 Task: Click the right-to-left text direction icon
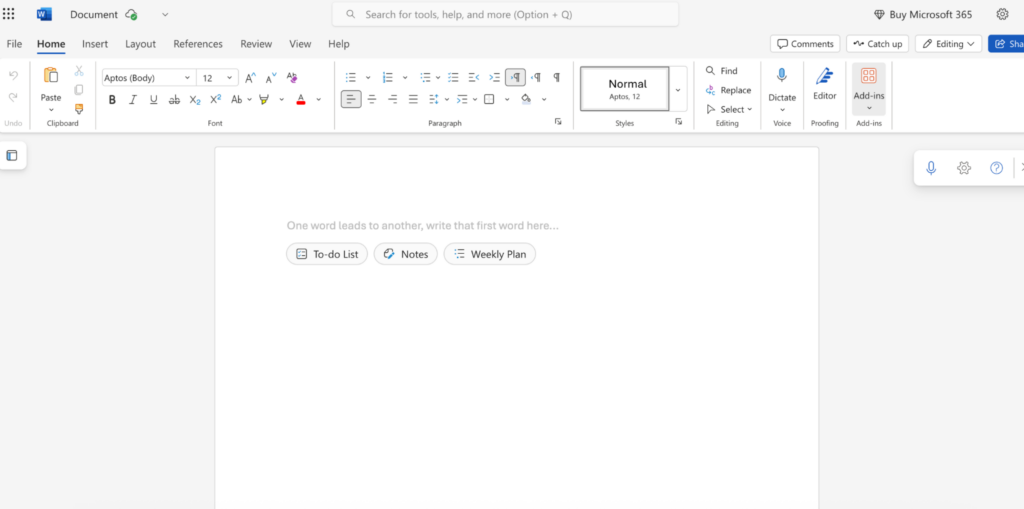click(536, 78)
